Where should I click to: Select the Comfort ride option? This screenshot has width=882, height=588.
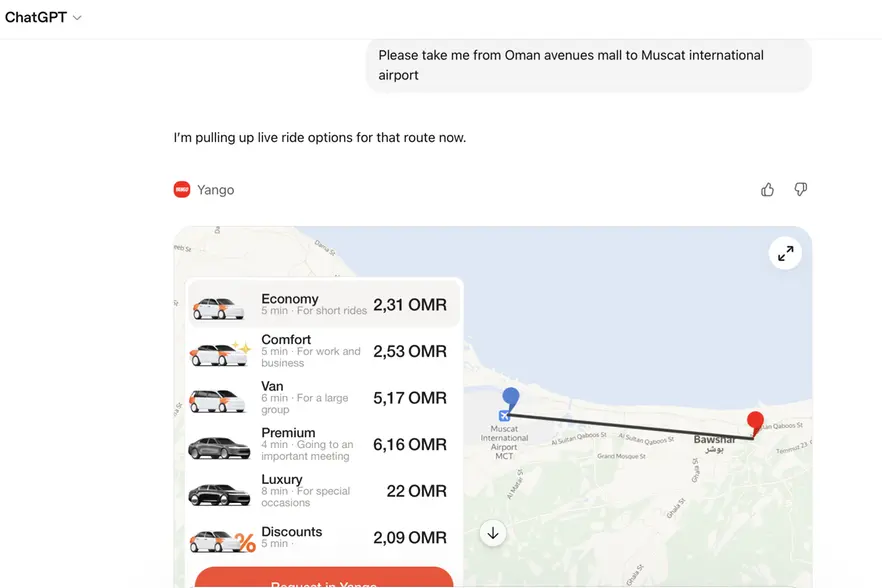323,351
